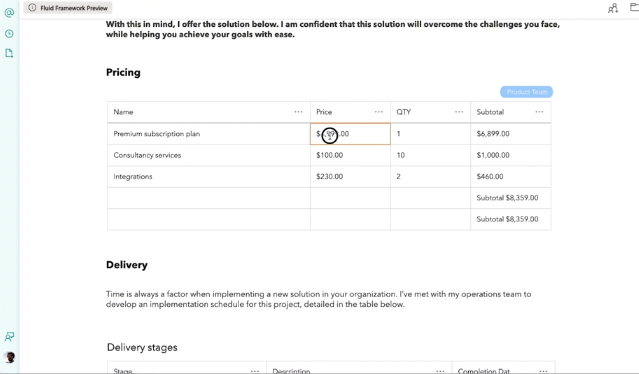Click the first Subtotal $8,359.00 cell

[x=511, y=198]
